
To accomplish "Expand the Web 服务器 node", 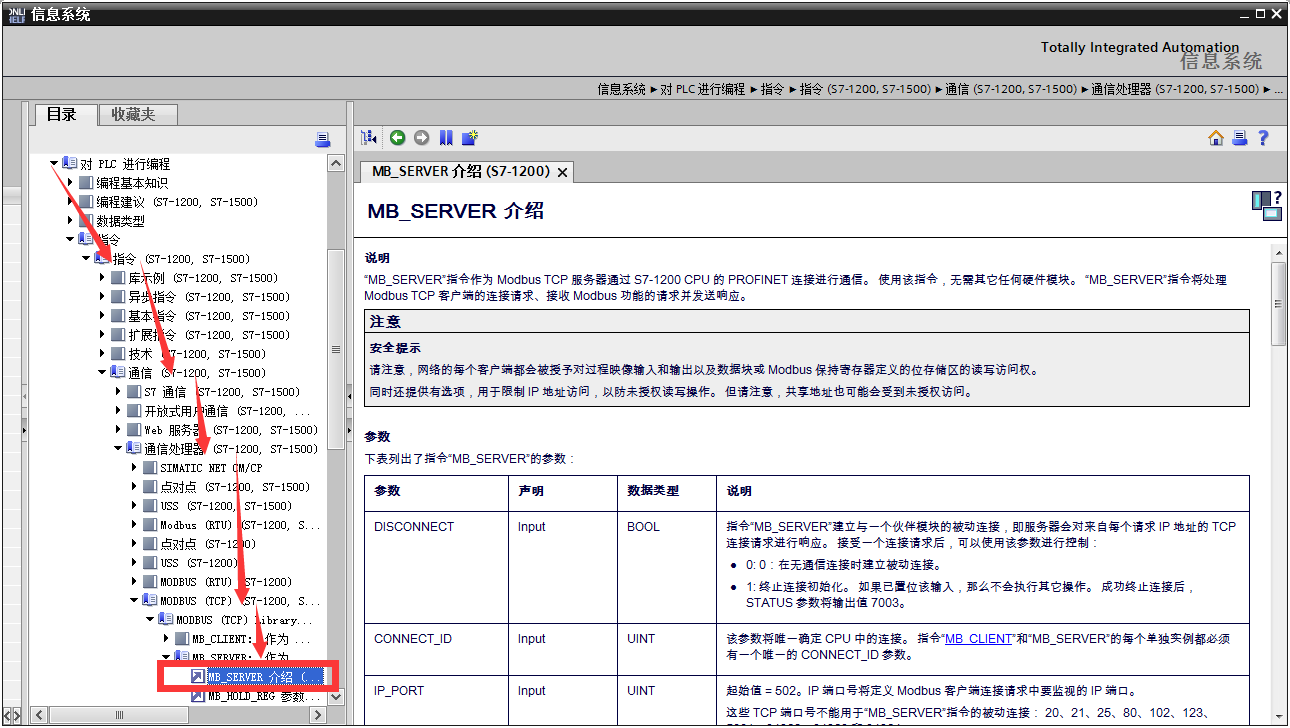I will pos(118,430).
